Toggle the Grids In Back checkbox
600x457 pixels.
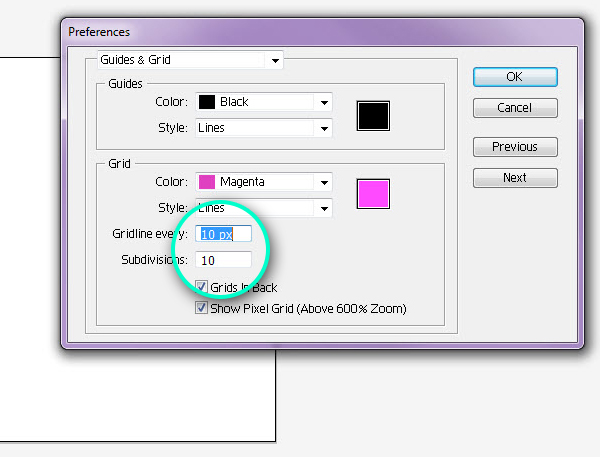click(201, 287)
